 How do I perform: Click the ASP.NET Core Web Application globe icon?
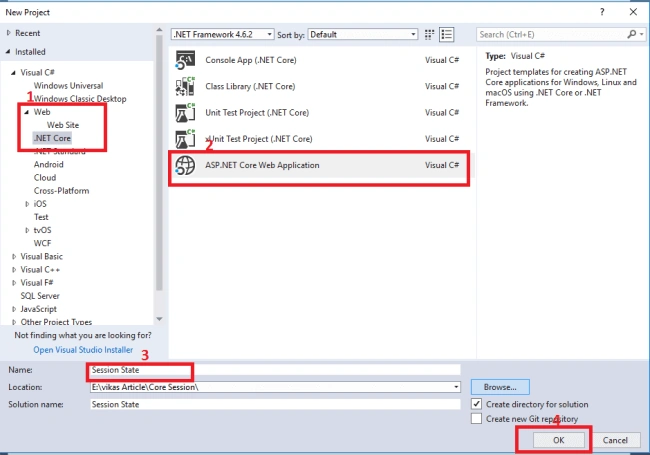click(185, 165)
